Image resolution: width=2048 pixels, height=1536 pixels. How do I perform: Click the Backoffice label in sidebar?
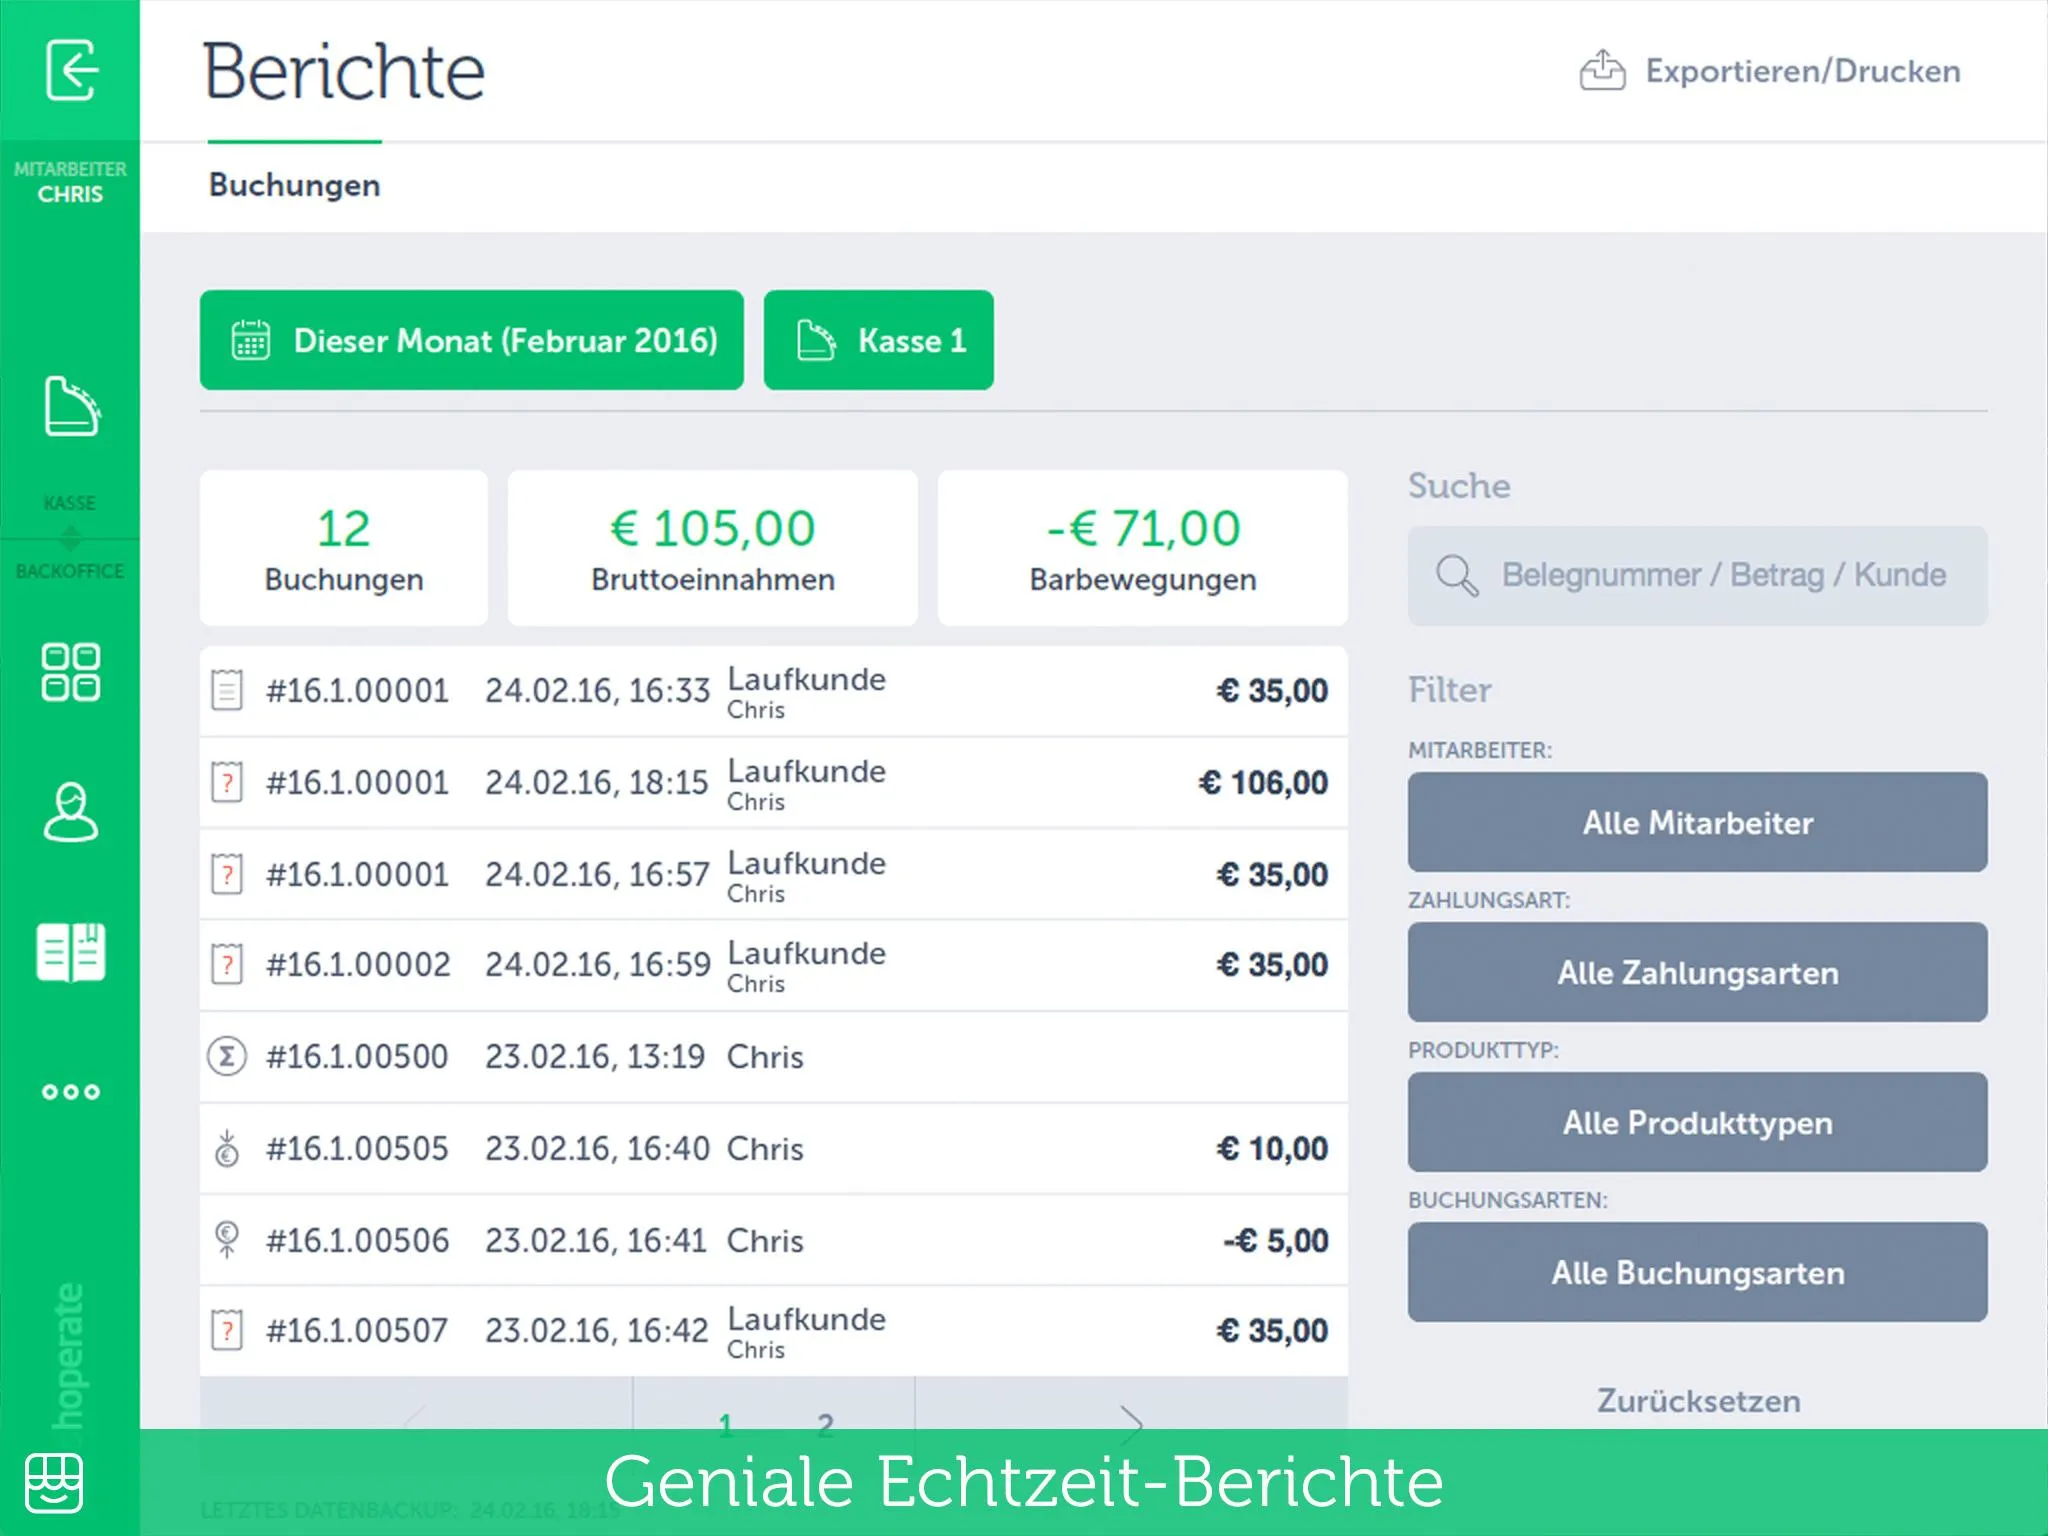click(x=70, y=571)
